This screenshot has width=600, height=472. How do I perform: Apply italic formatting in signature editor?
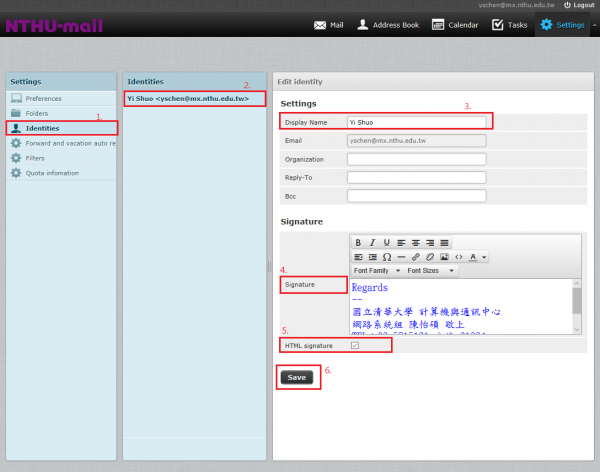pos(372,243)
